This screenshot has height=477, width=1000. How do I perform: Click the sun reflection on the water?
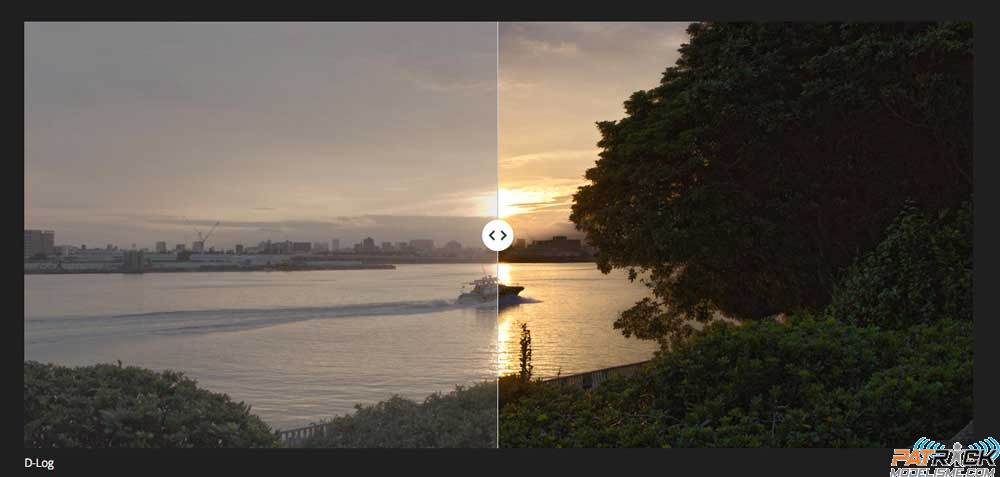point(505,332)
